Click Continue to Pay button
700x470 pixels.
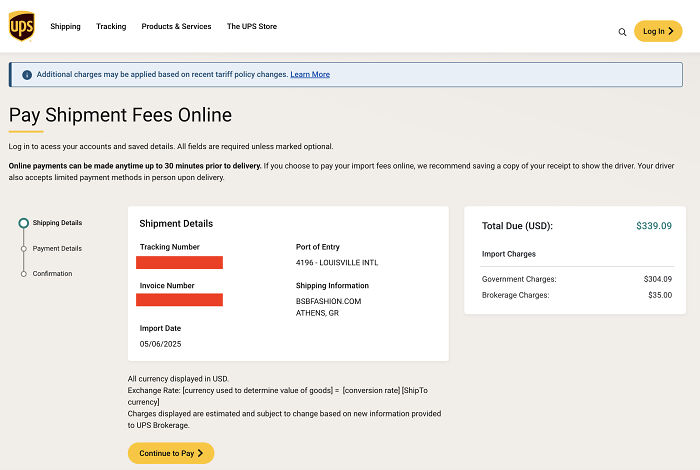tap(171, 453)
